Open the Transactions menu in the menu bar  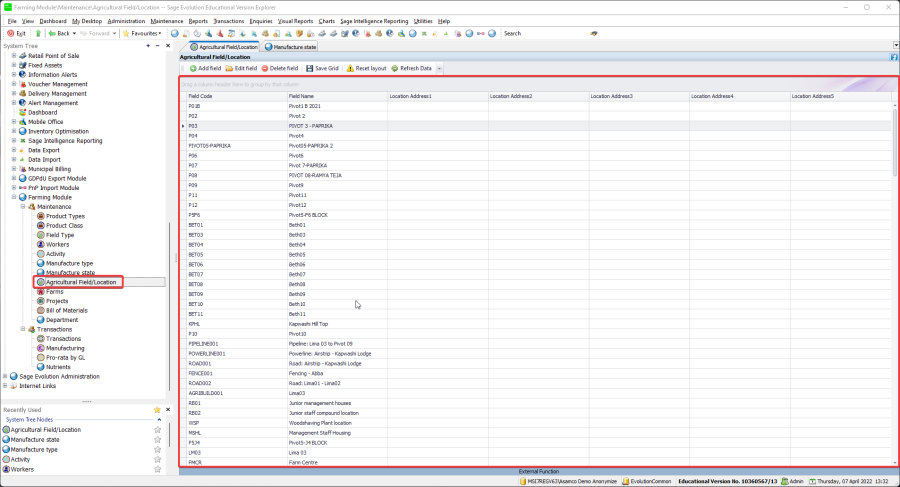pyautogui.click(x=228, y=20)
